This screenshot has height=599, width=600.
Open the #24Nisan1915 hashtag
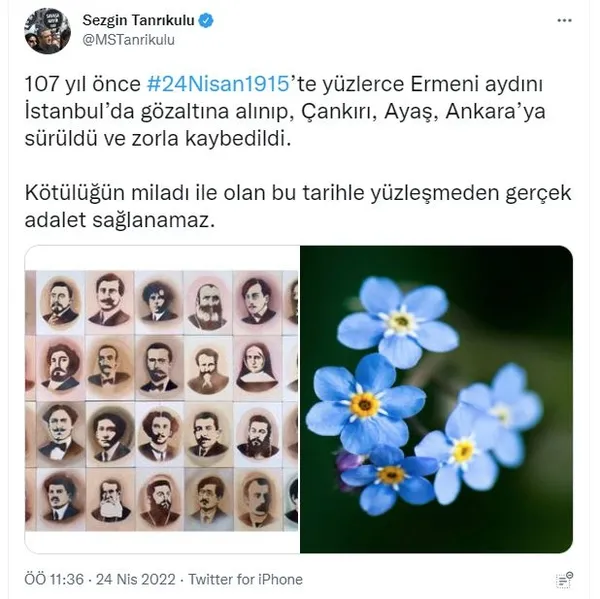pos(218,84)
